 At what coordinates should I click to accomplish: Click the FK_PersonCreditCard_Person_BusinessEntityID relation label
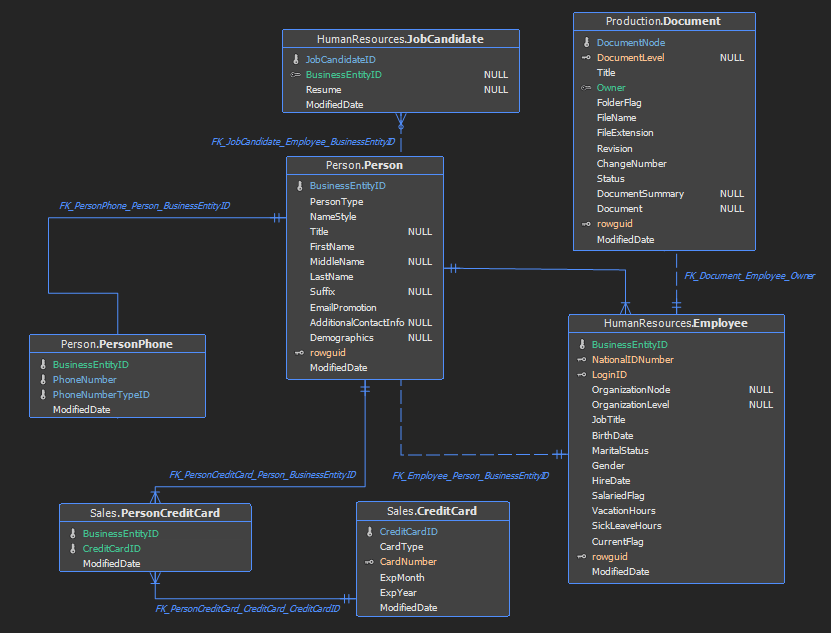(x=263, y=475)
